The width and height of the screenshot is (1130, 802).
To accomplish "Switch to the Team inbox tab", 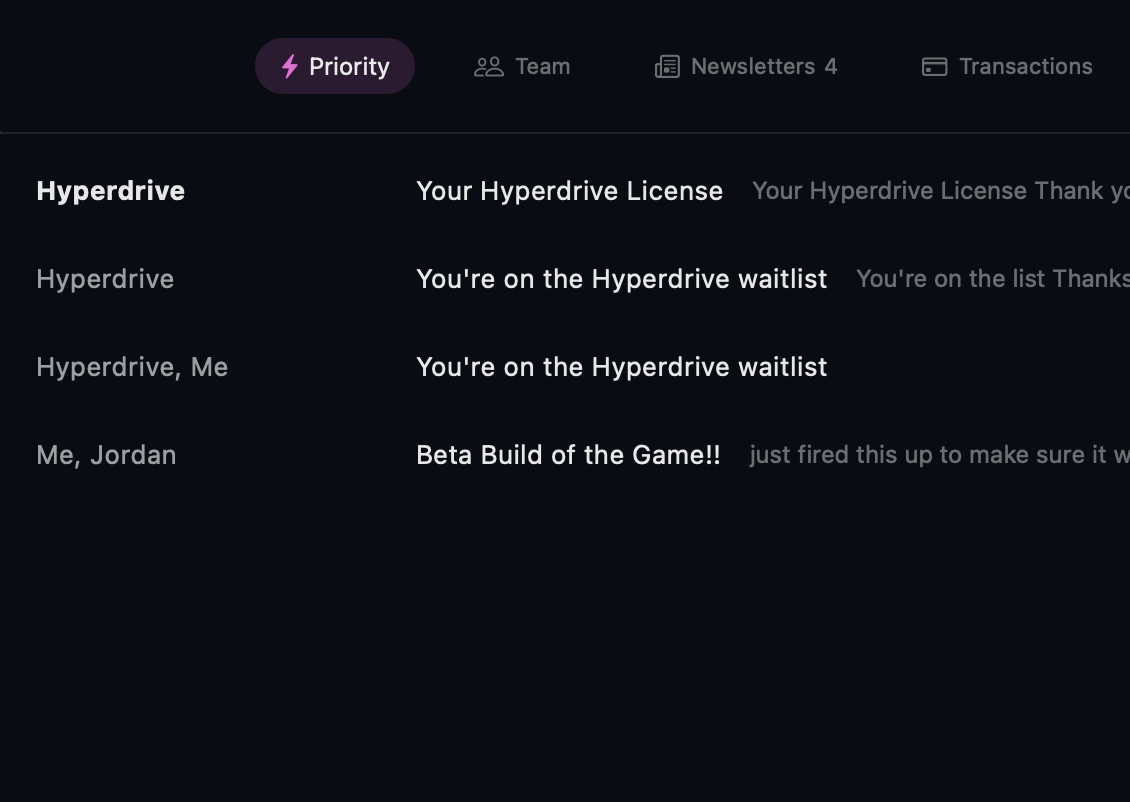I will [x=522, y=66].
